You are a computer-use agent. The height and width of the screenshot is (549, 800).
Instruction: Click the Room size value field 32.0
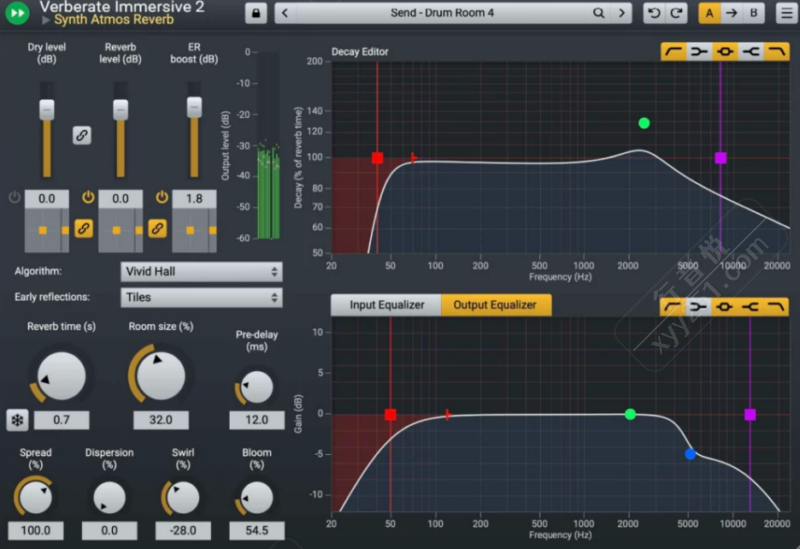[161, 420]
